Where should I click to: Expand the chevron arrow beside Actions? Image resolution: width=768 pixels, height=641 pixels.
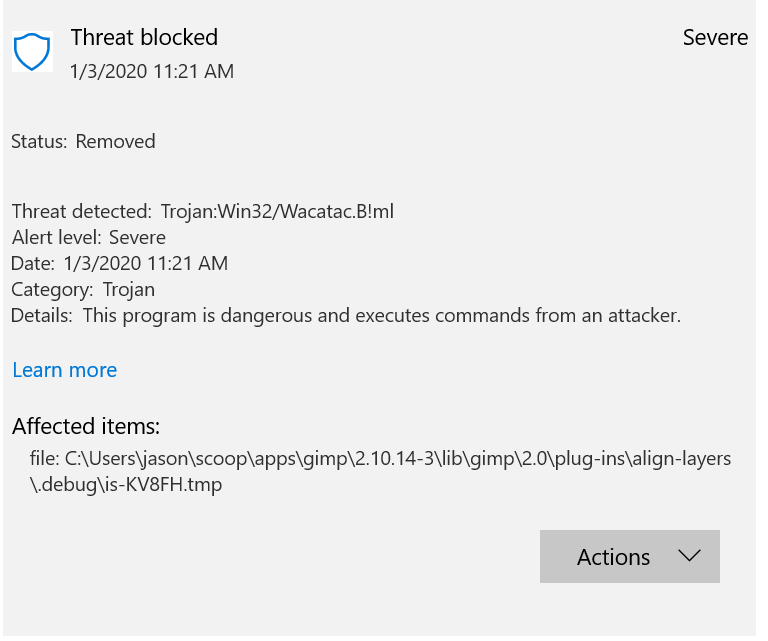pos(689,556)
